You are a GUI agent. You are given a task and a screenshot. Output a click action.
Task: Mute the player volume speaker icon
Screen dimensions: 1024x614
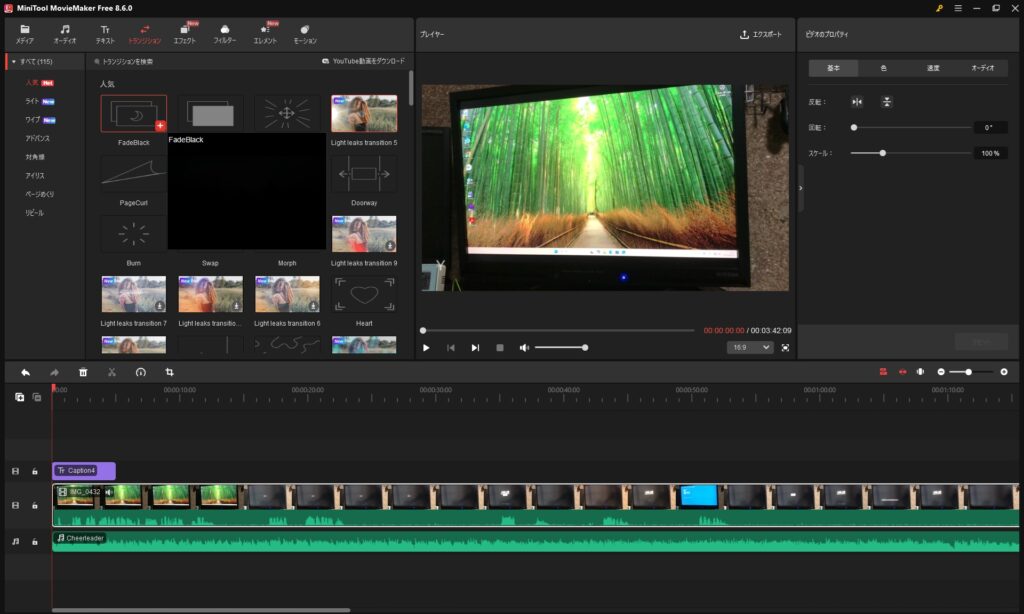(x=524, y=347)
